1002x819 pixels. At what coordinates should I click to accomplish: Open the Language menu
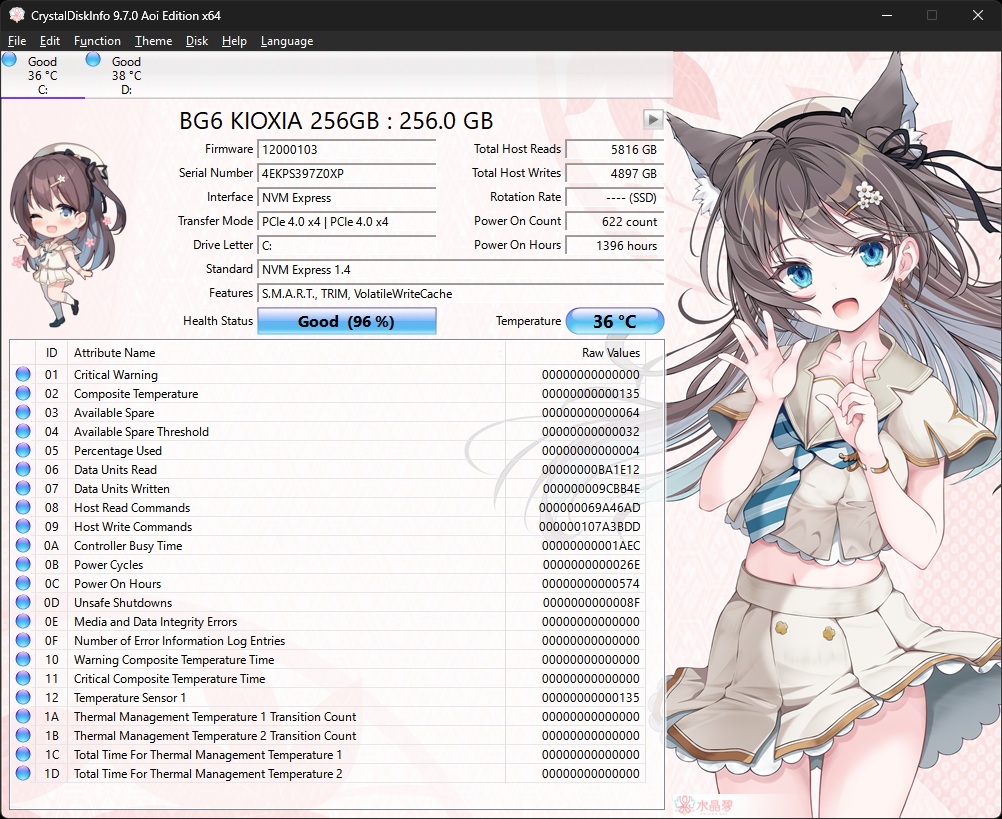pos(287,41)
